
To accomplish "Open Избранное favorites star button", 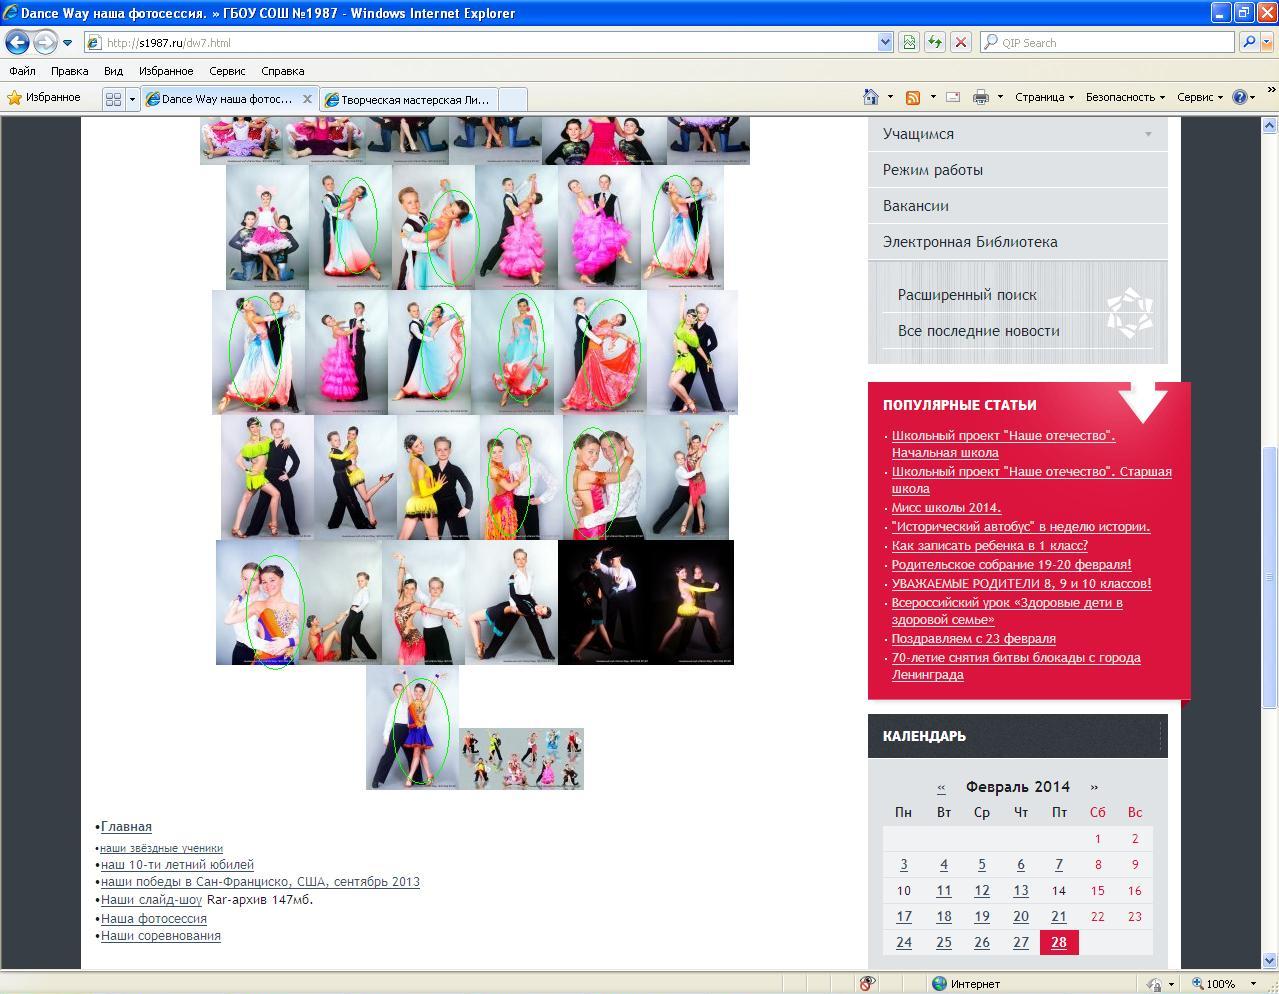I will click(44, 98).
